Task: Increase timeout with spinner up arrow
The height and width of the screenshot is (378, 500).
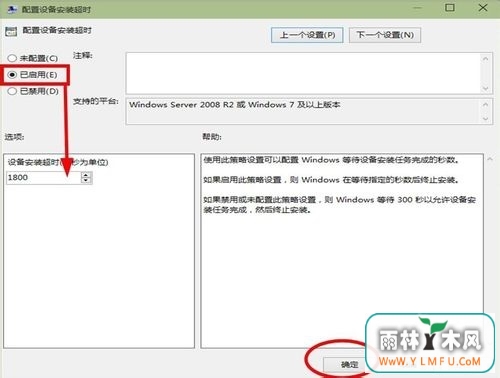Action: 86,174
